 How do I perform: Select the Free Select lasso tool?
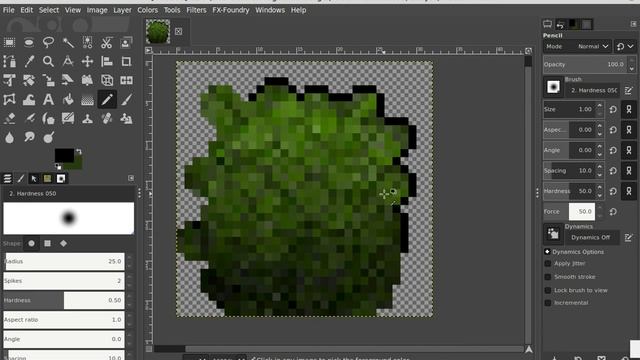(48, 42)
